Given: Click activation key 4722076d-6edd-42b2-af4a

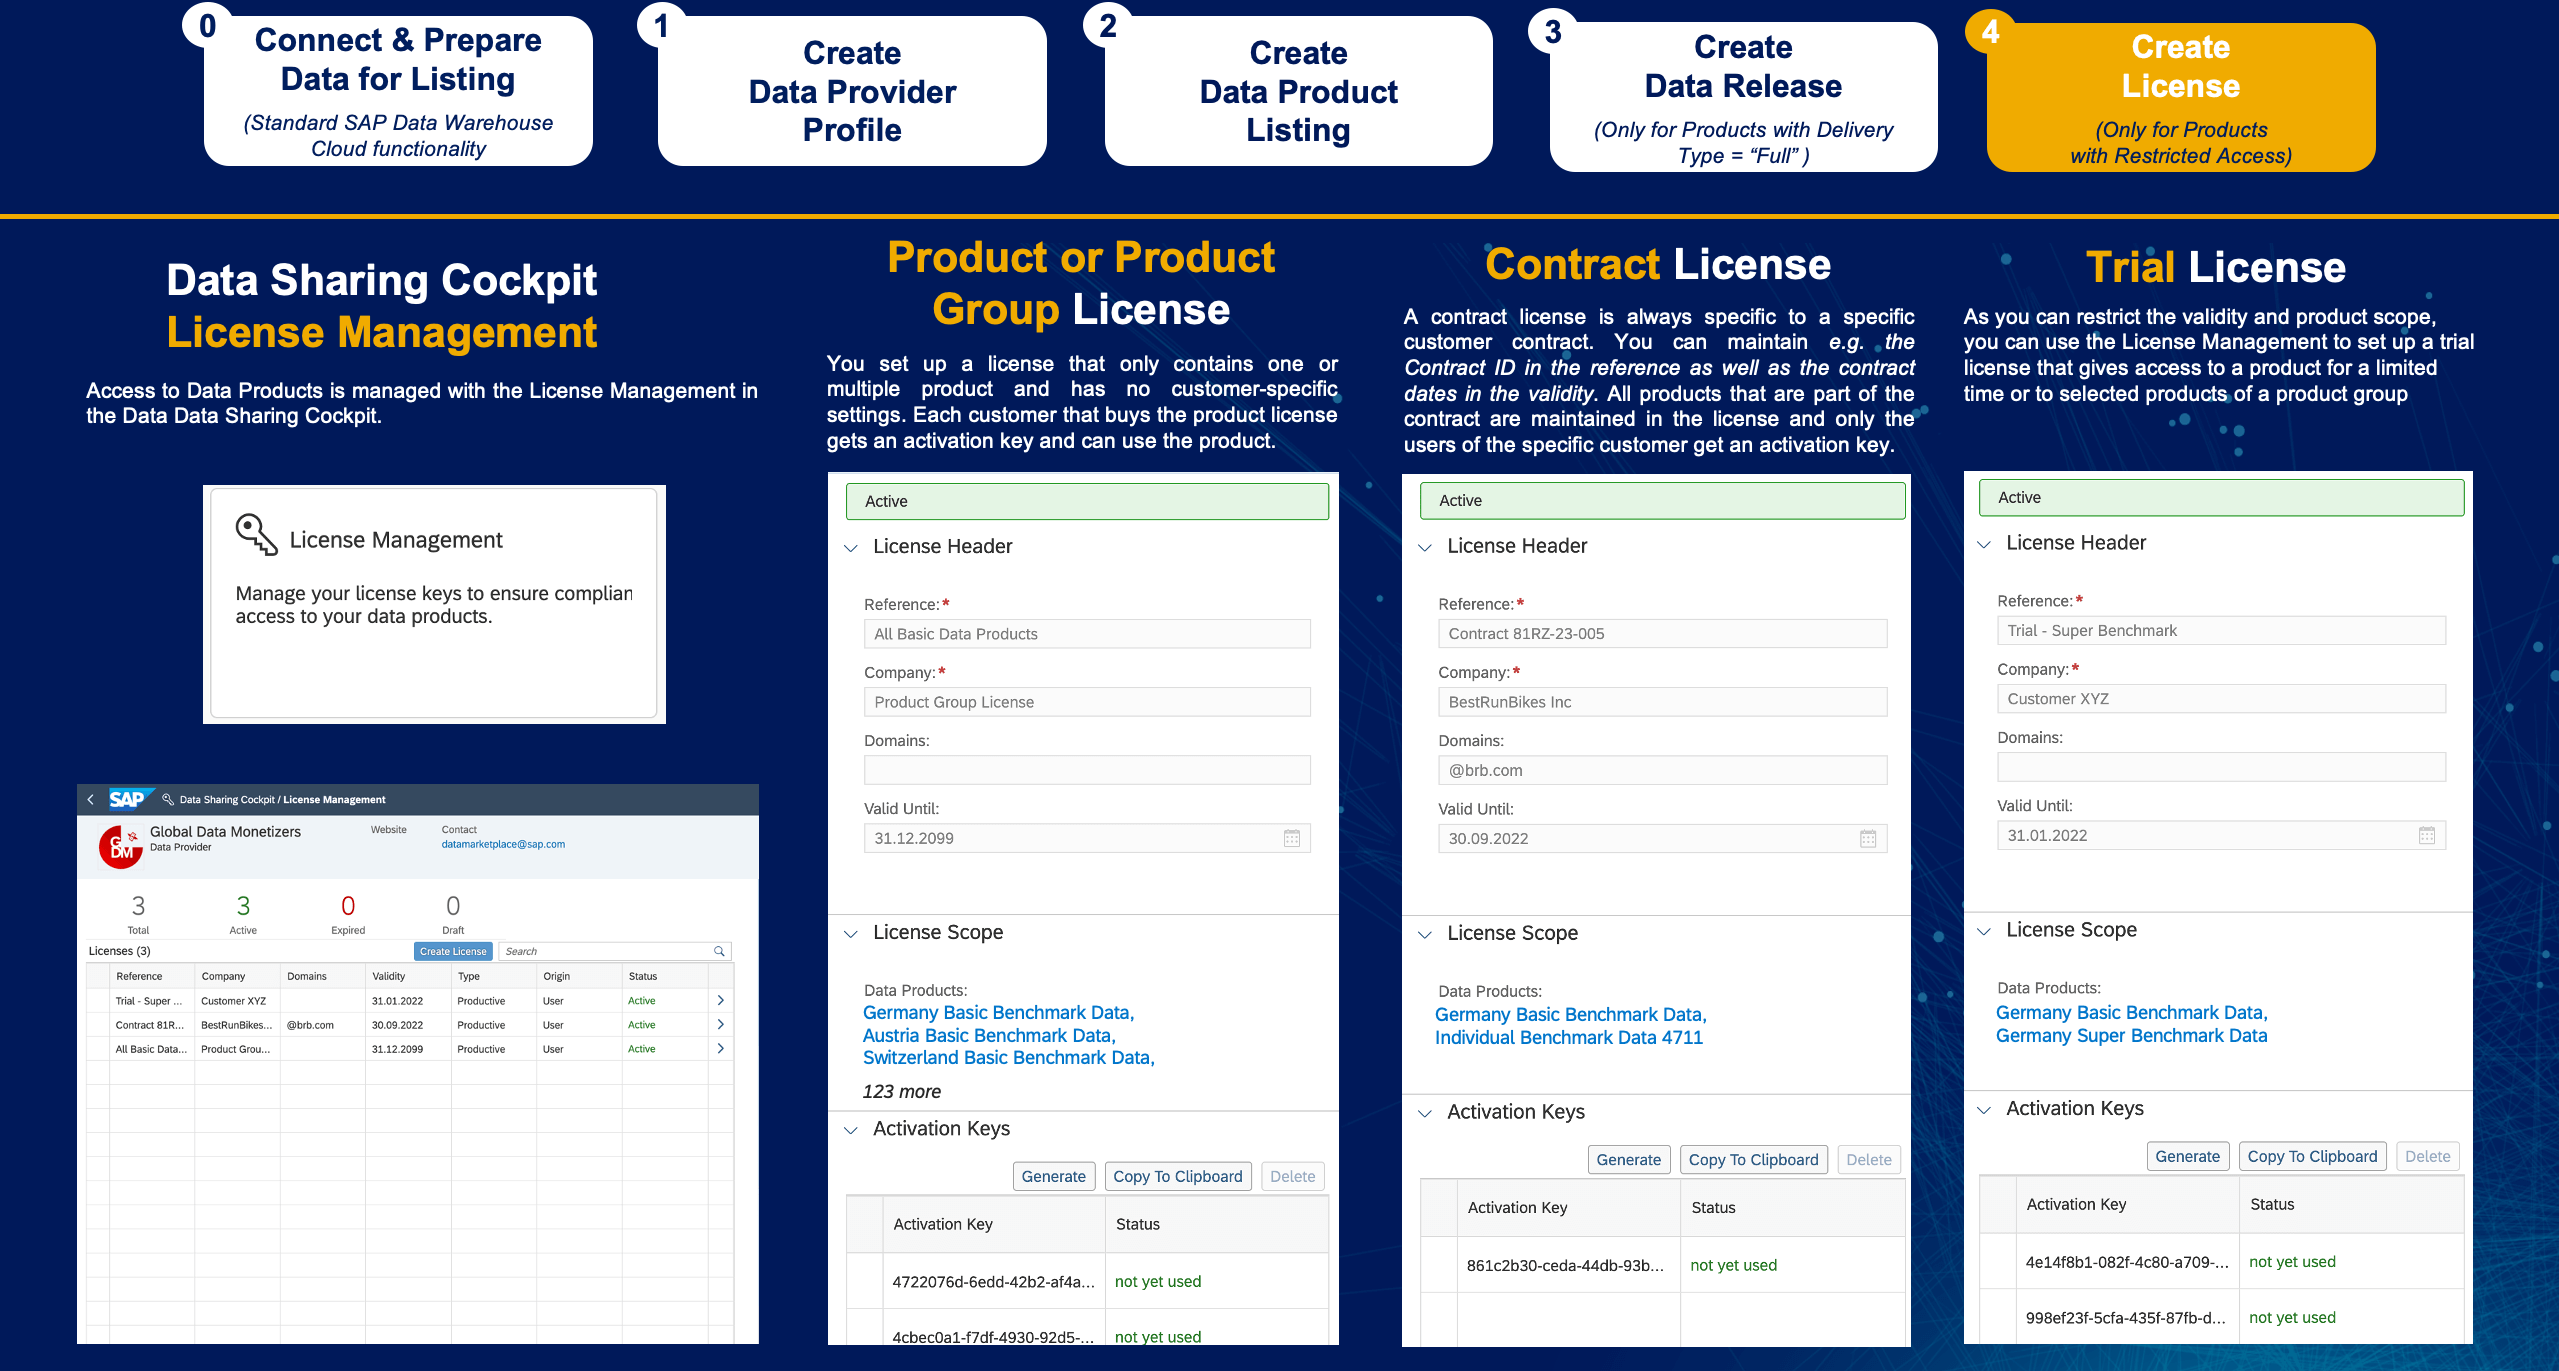Looking at the screenshot, I should (x=994, y=1281).
